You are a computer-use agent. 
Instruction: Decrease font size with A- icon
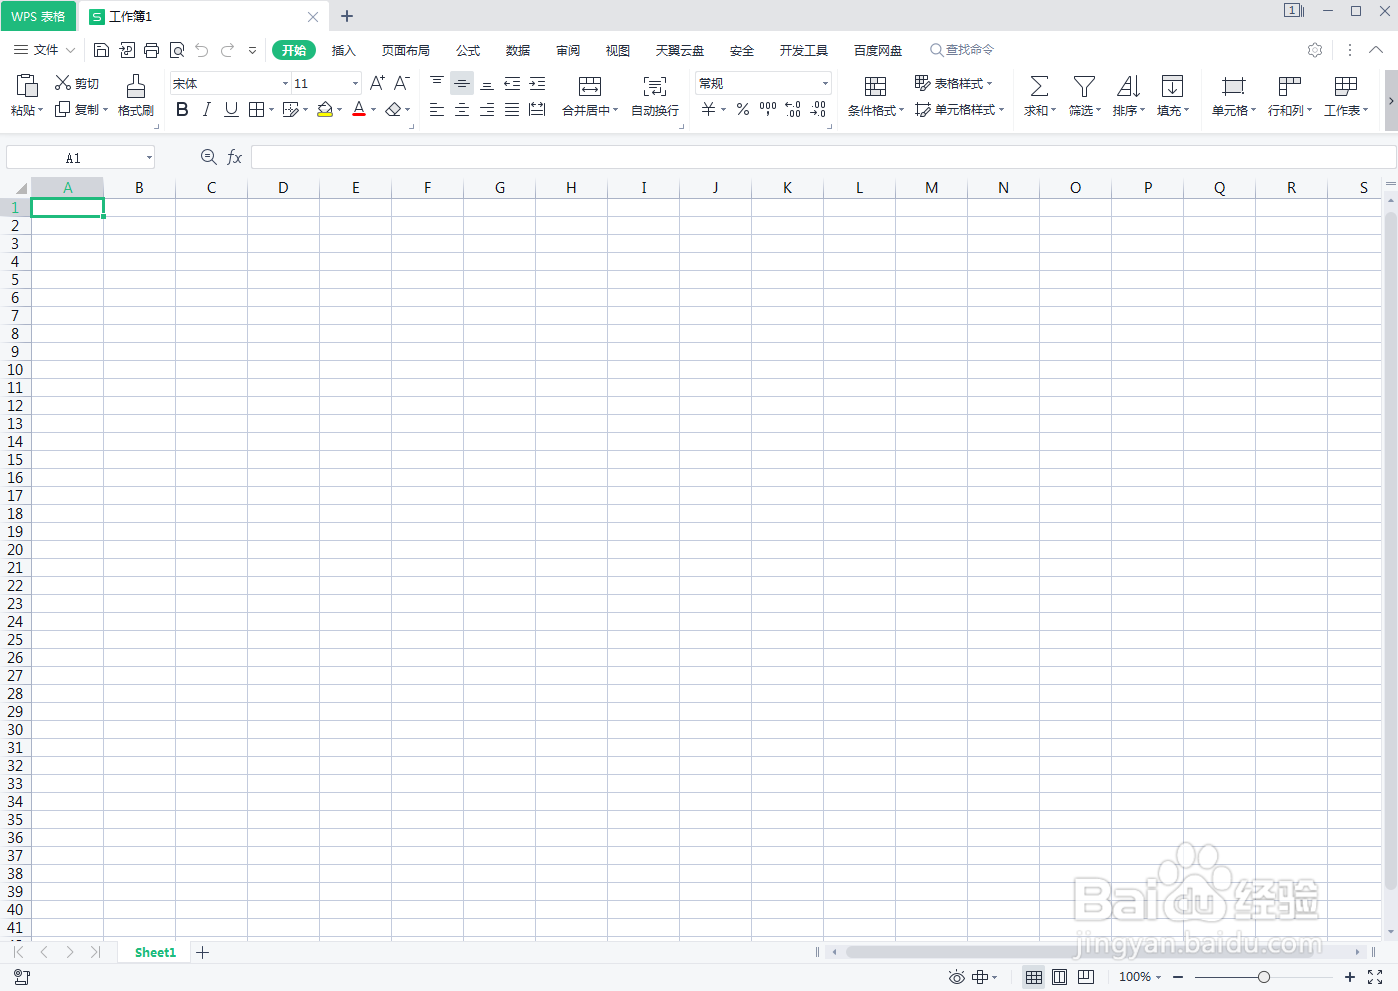point(402,83)
